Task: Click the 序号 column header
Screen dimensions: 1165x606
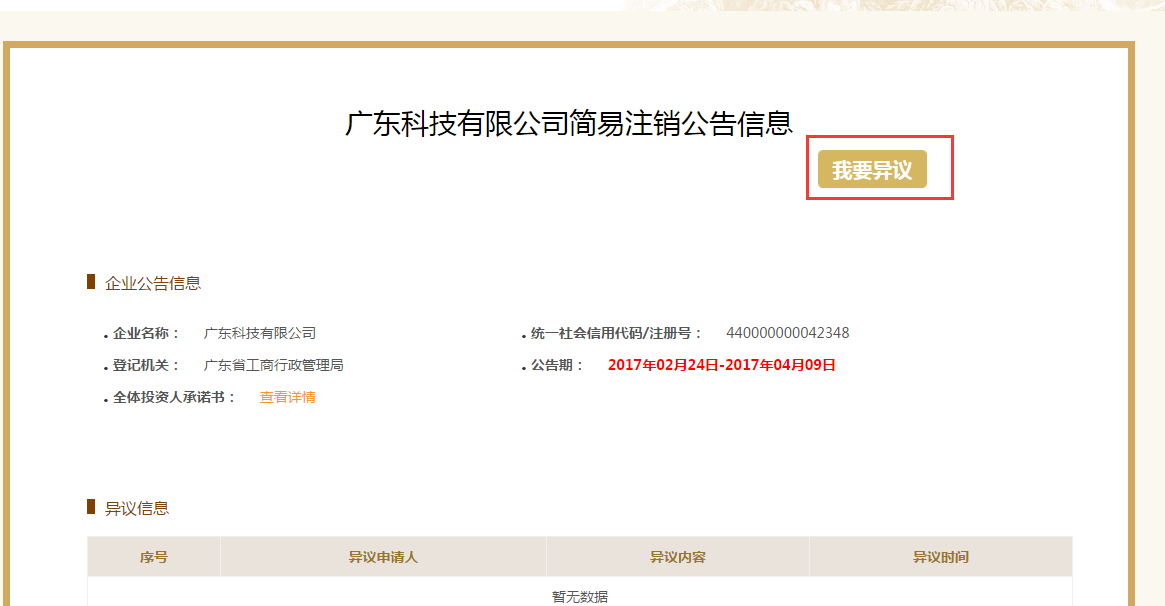Action: coord(154,557)
